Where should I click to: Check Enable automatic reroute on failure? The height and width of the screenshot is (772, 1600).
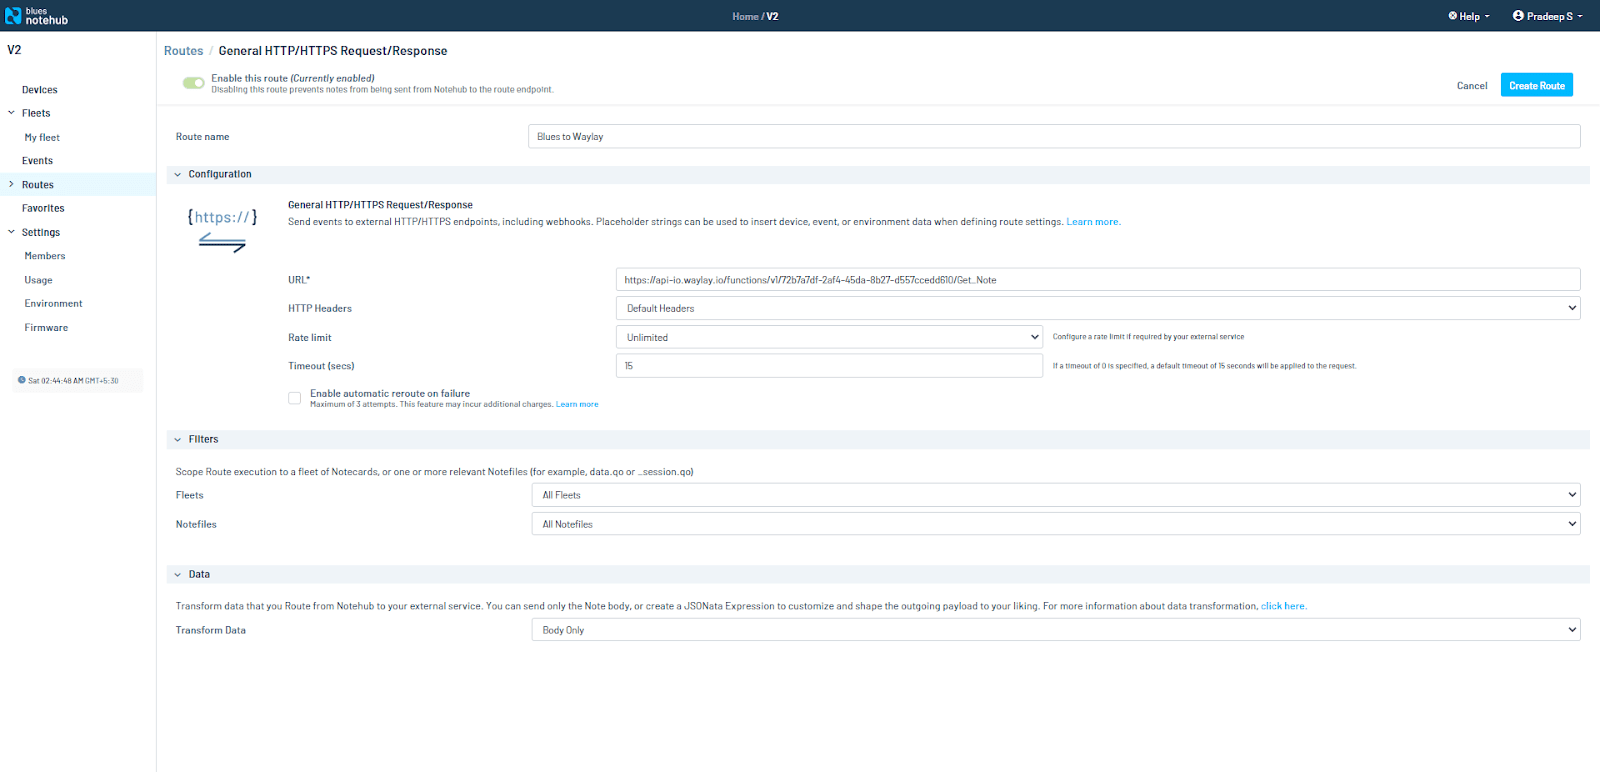[295, 398]
